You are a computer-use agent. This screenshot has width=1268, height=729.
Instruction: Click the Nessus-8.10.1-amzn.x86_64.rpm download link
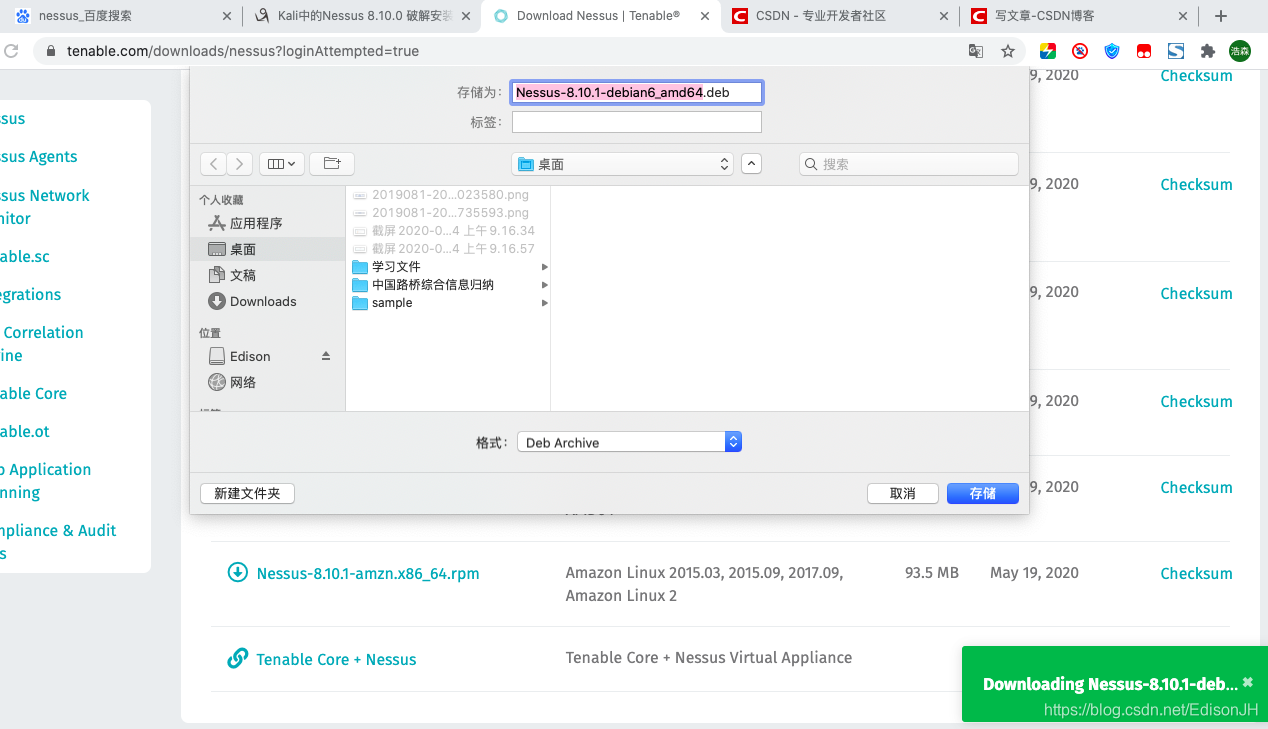[x=368, y=574]
